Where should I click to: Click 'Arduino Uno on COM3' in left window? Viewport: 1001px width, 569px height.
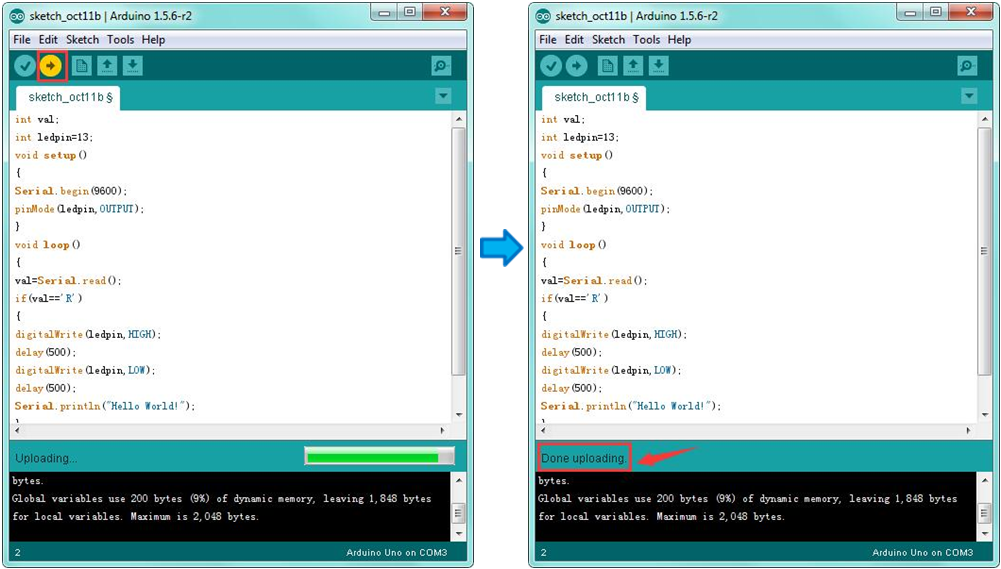[x=396, y=552]
